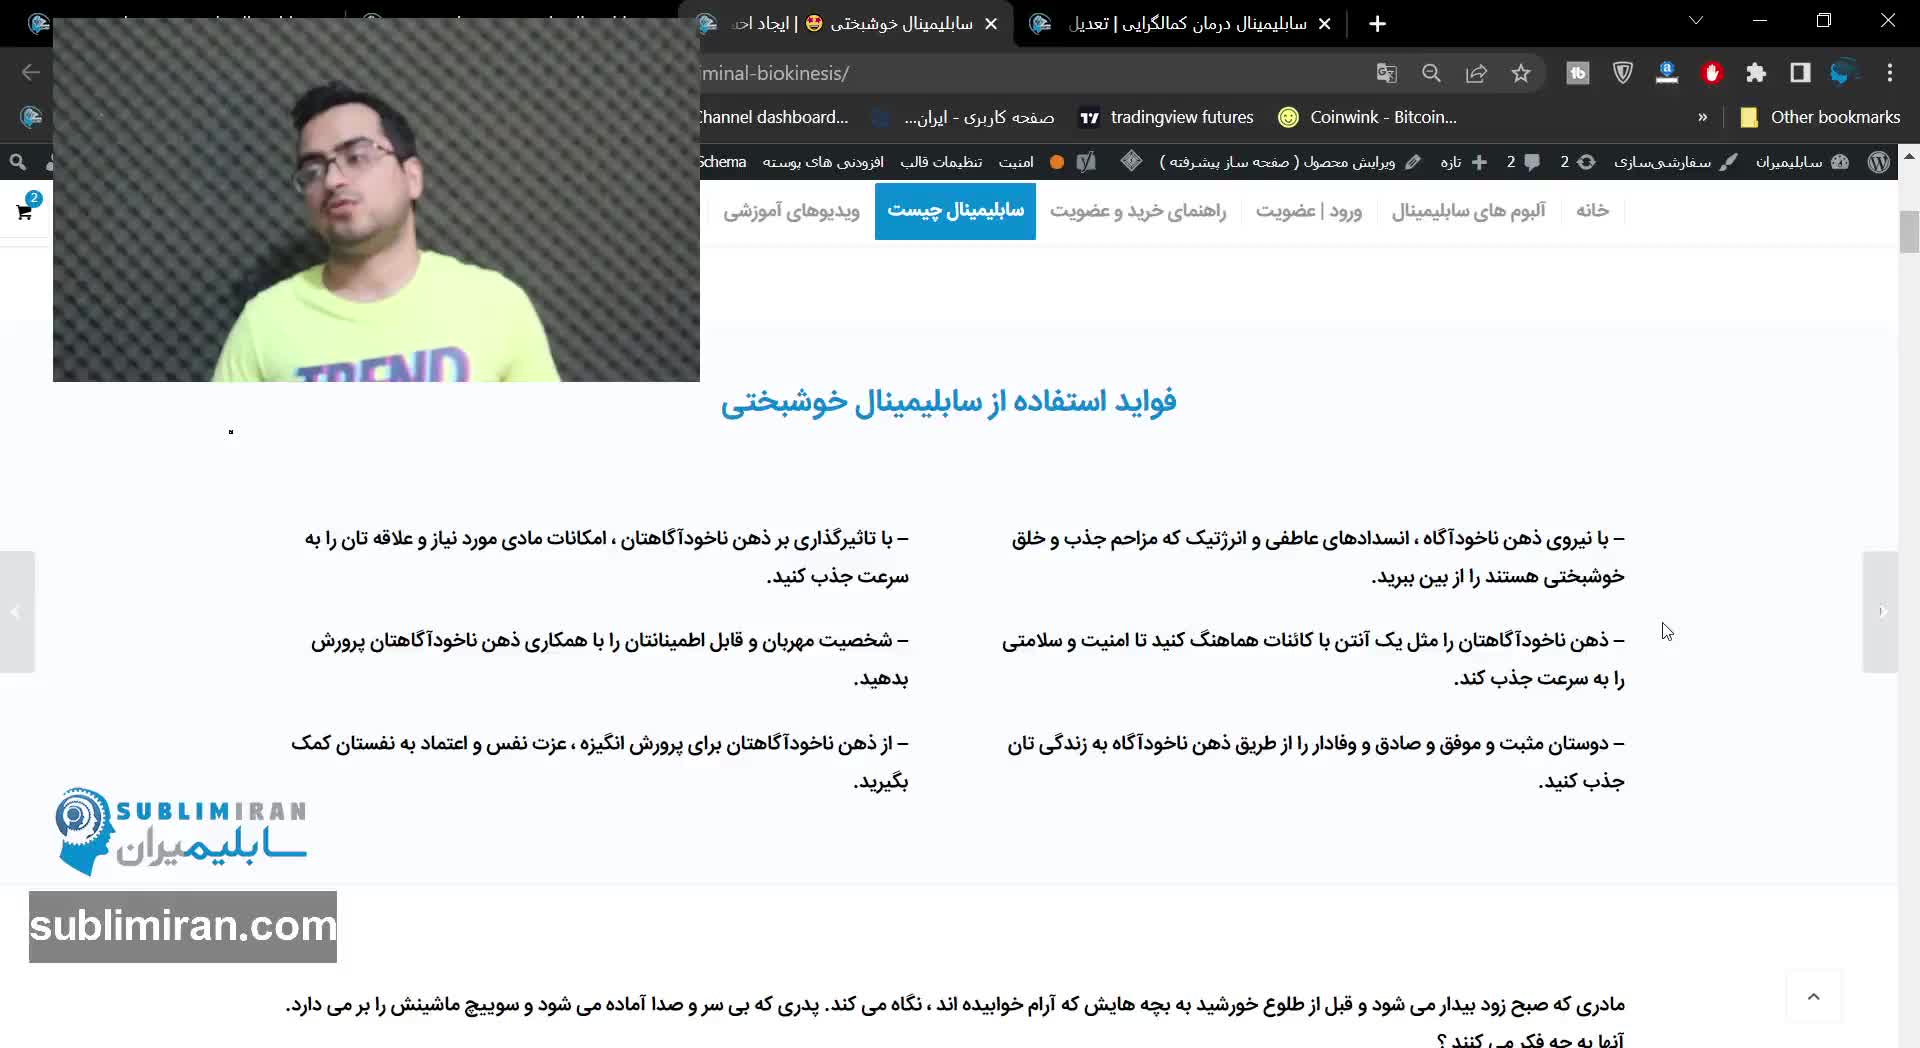Click the zoom magnifier icon in address bar
The image size is (1920, 1048).
(1431, 73)
